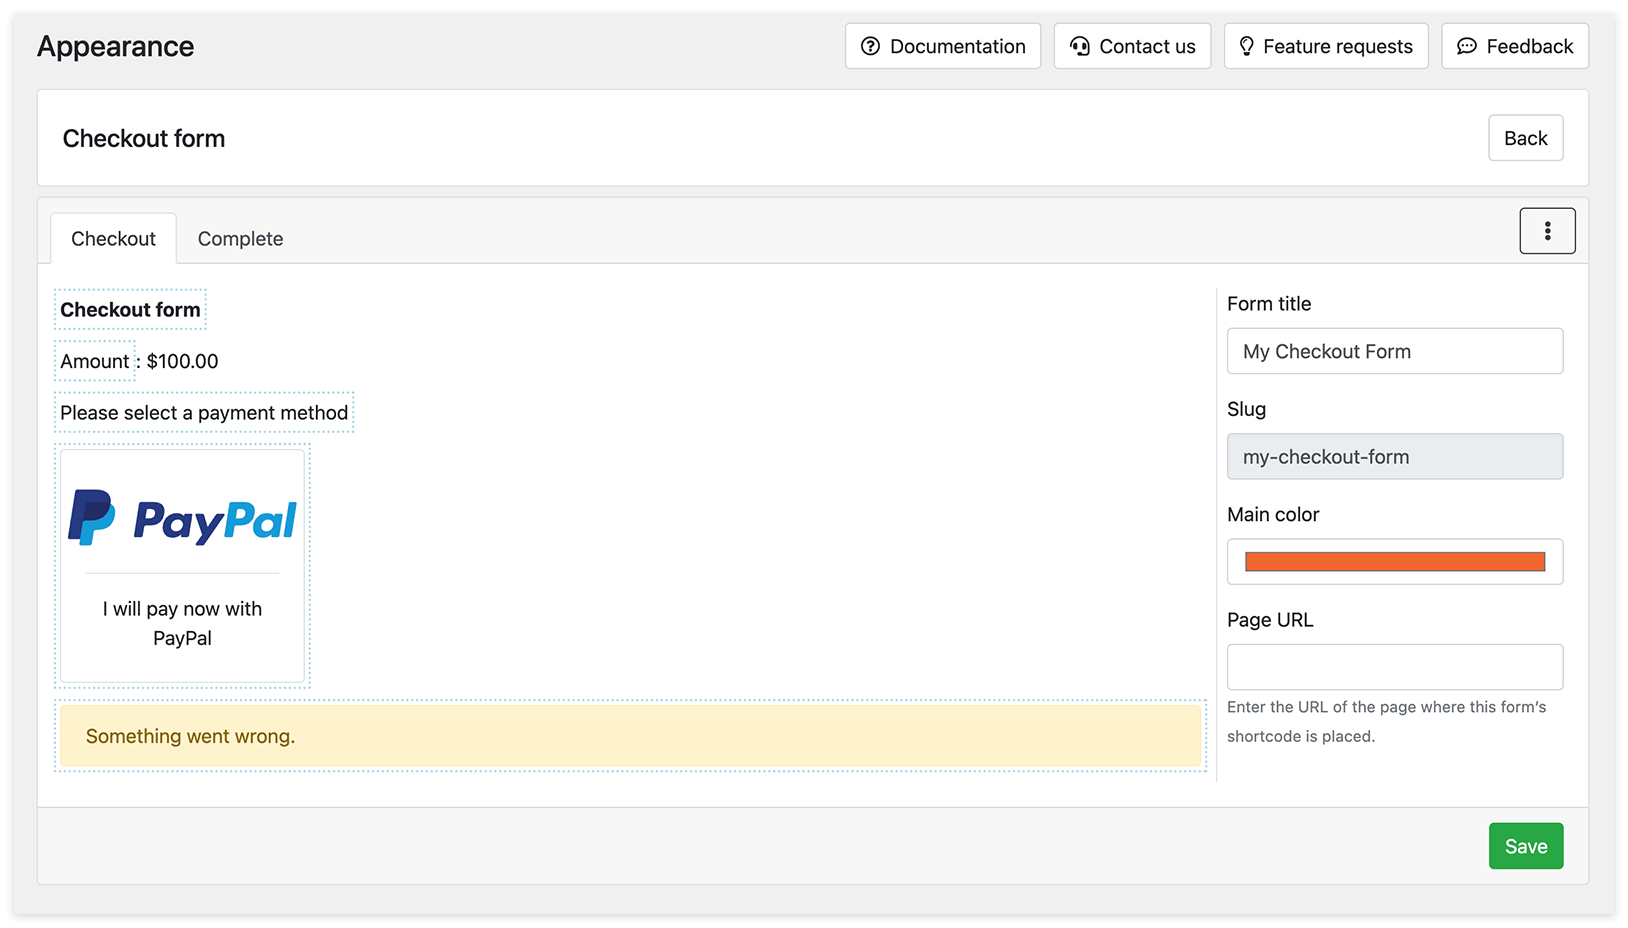Select the 'Please select a payment method' block
This screenshot has height=928, width=1628.
(204, 412)
